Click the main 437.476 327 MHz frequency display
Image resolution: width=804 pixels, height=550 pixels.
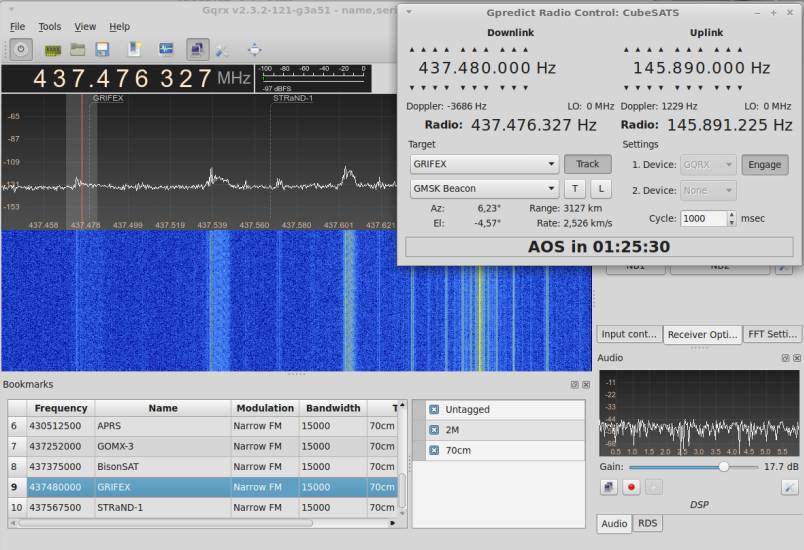click(128, 78)
